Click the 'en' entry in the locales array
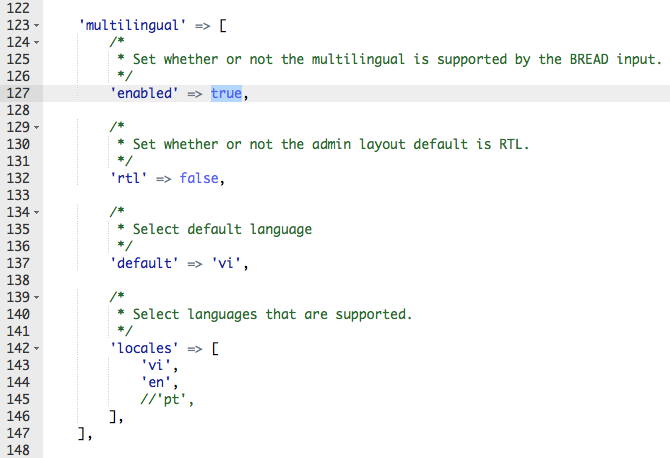 coord(156,382)
